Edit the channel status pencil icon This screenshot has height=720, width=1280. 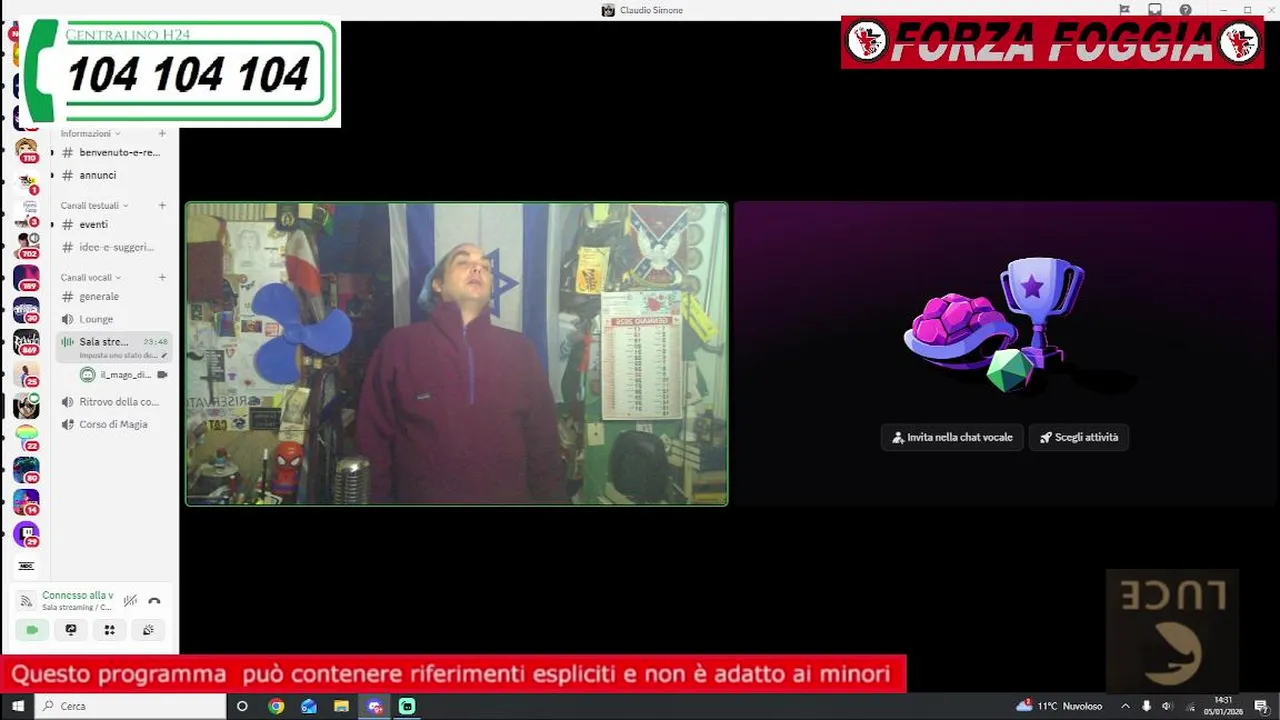(x=164, y=355)
